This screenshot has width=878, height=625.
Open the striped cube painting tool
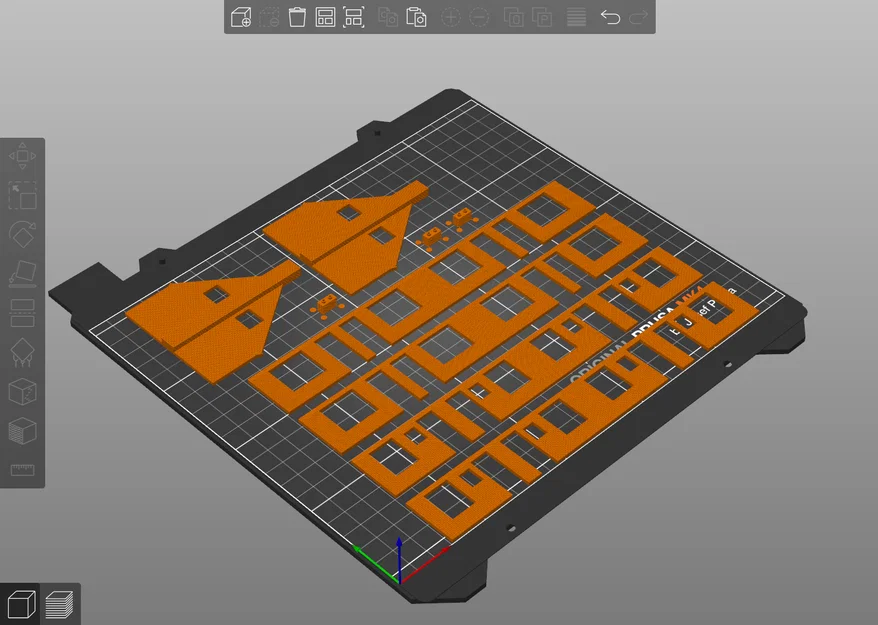[22, 431]
